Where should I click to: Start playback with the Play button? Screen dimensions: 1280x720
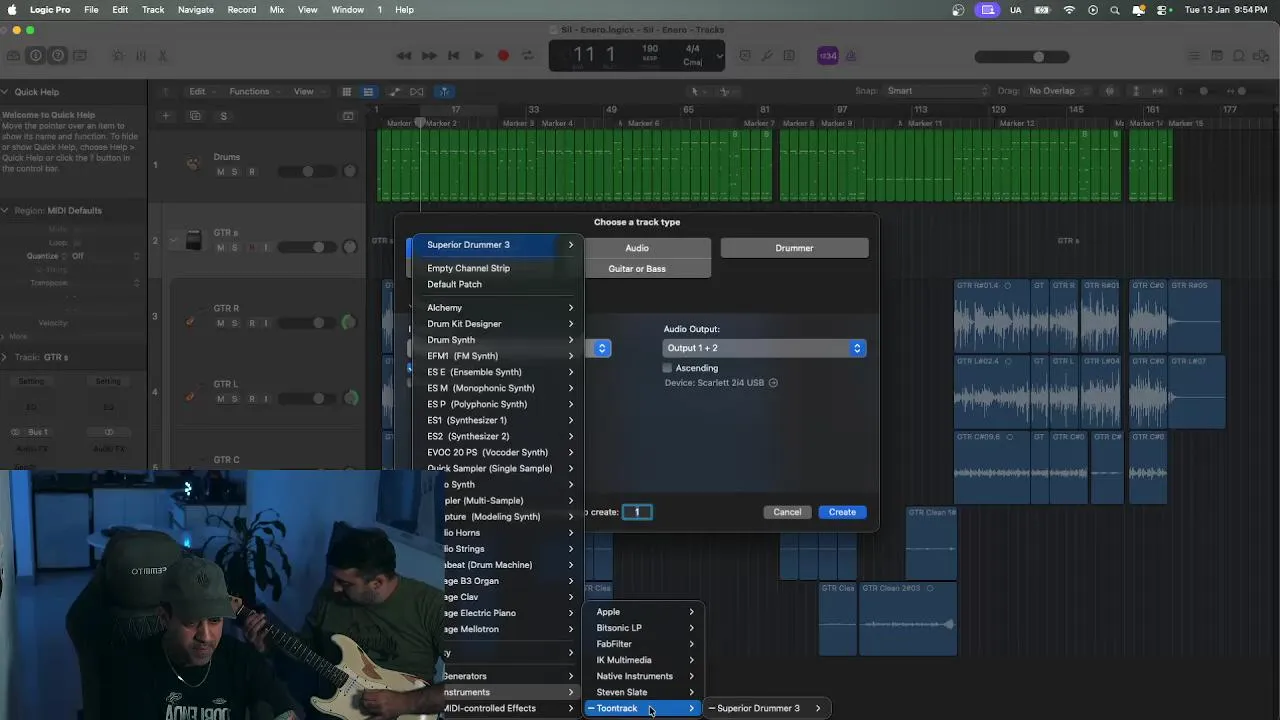pyautogui.click(x=478, y=56)
